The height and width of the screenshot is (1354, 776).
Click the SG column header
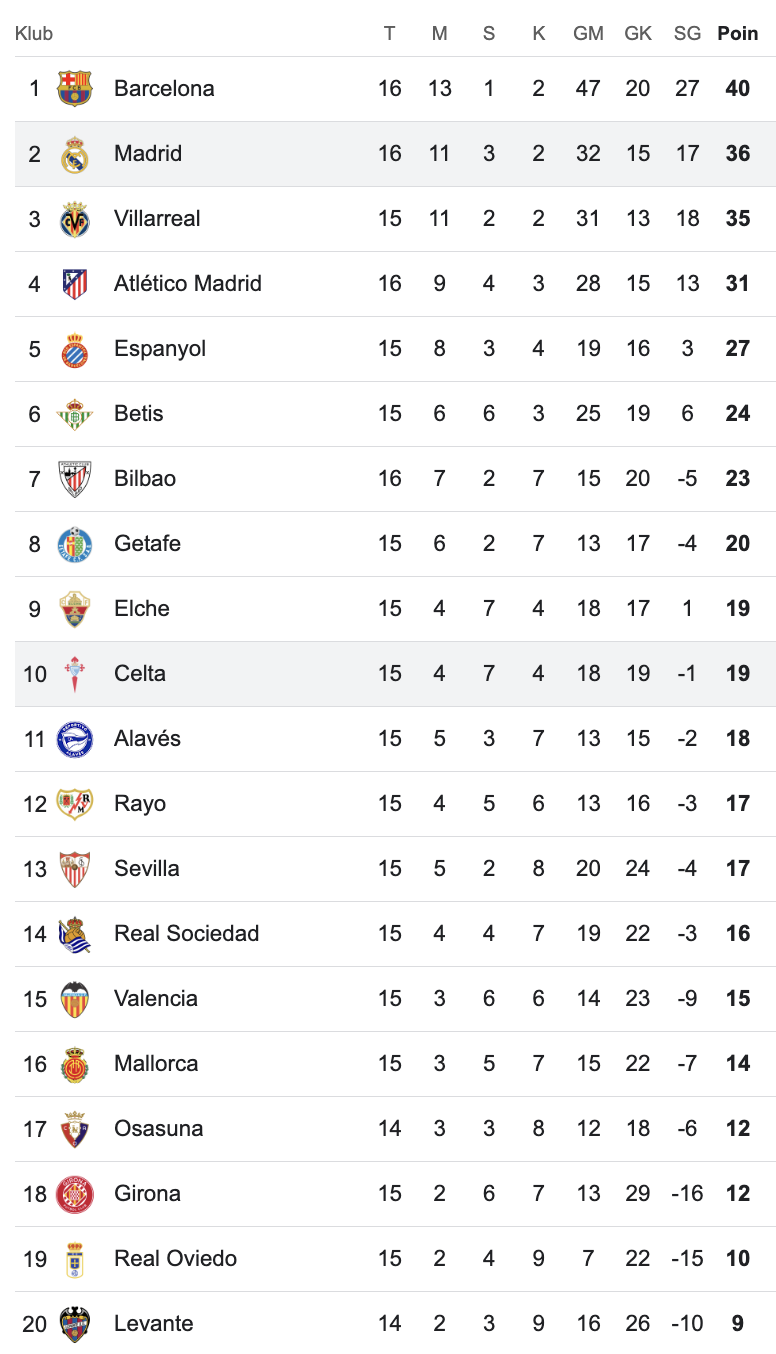pos(687,33)
